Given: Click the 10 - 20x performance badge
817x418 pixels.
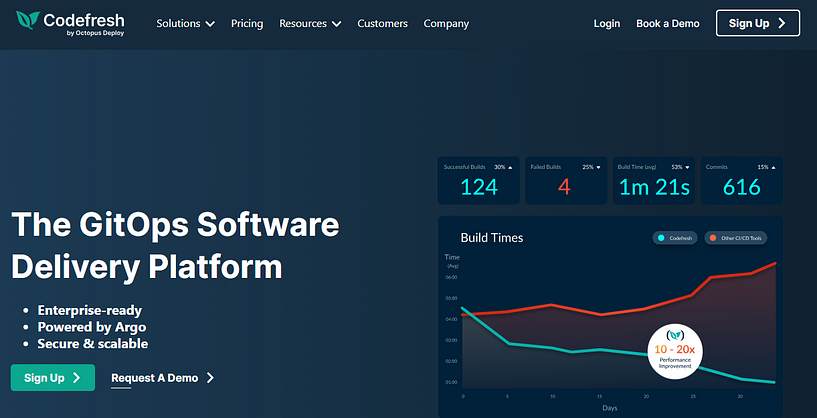Looking at the screenshot, I should [675, 350].
